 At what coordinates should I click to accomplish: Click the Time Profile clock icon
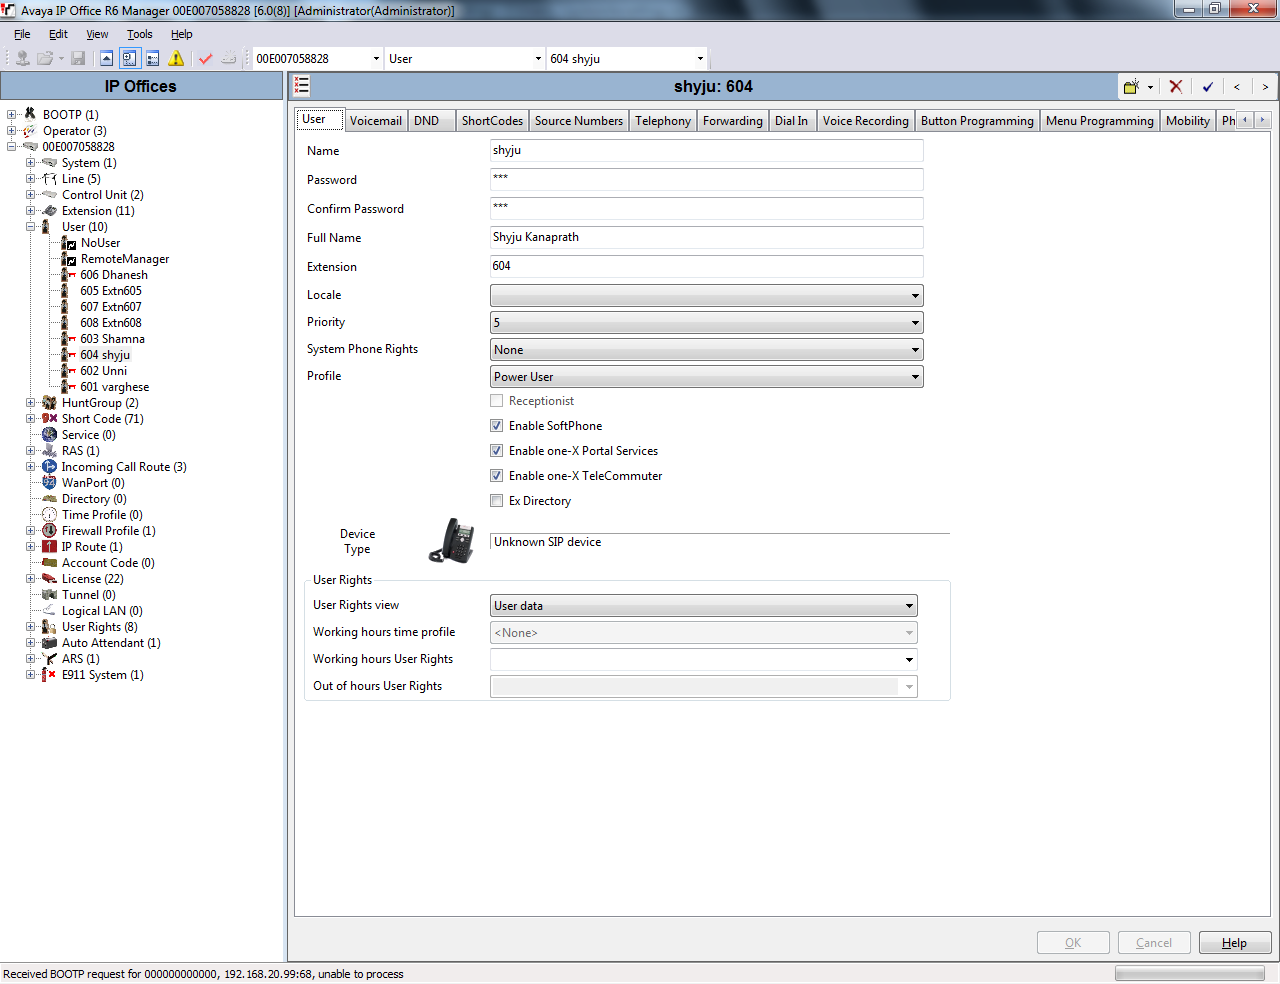(49, 515)
